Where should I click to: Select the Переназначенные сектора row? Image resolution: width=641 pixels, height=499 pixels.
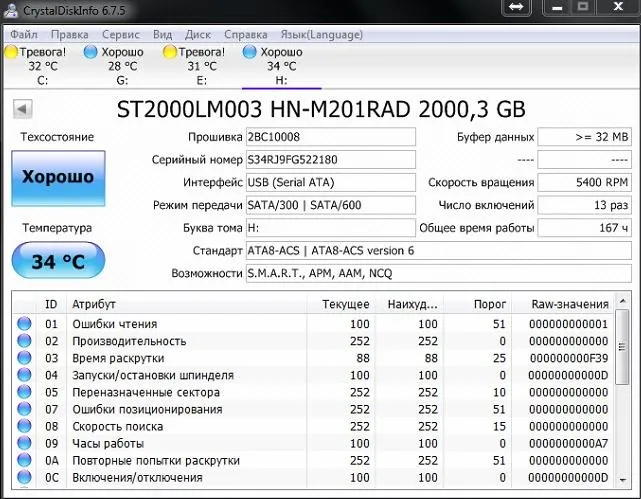(313, 392)
